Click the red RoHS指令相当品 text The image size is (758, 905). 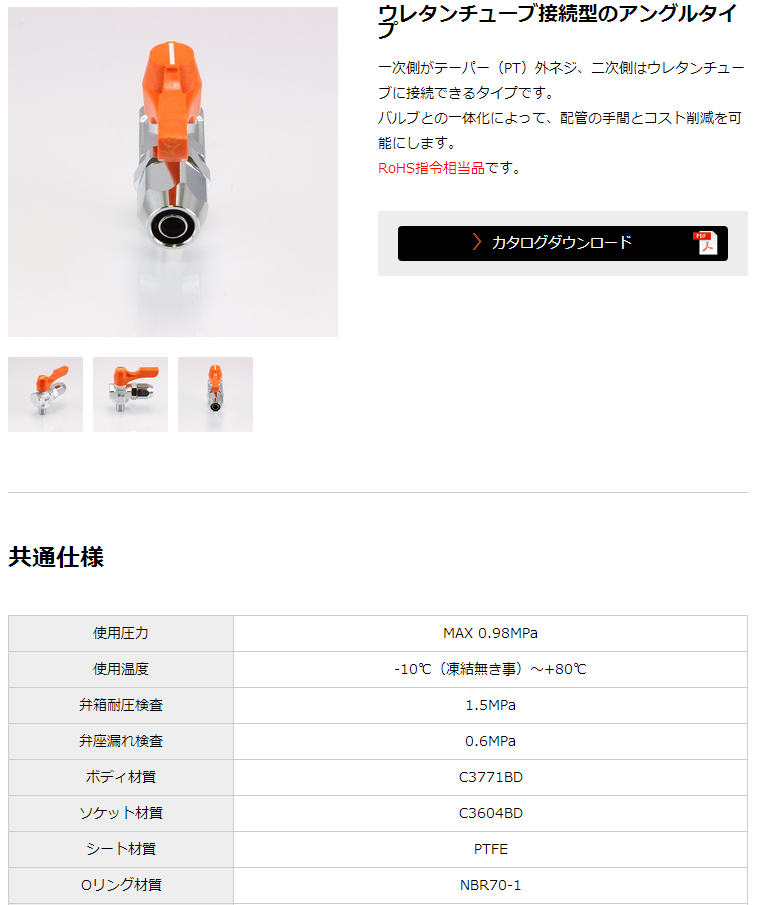coord(431,168)
